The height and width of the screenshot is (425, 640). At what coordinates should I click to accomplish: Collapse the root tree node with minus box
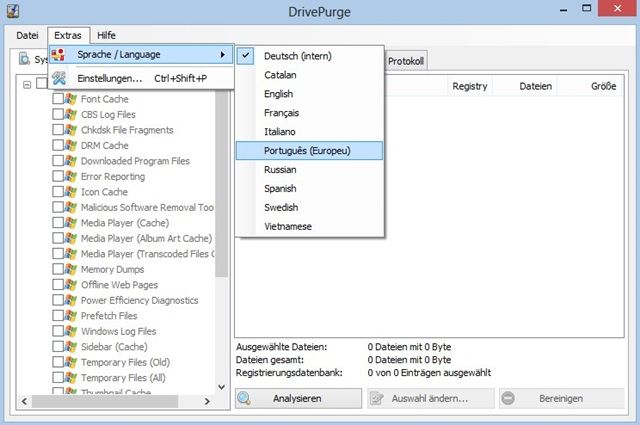pos(27,85)
